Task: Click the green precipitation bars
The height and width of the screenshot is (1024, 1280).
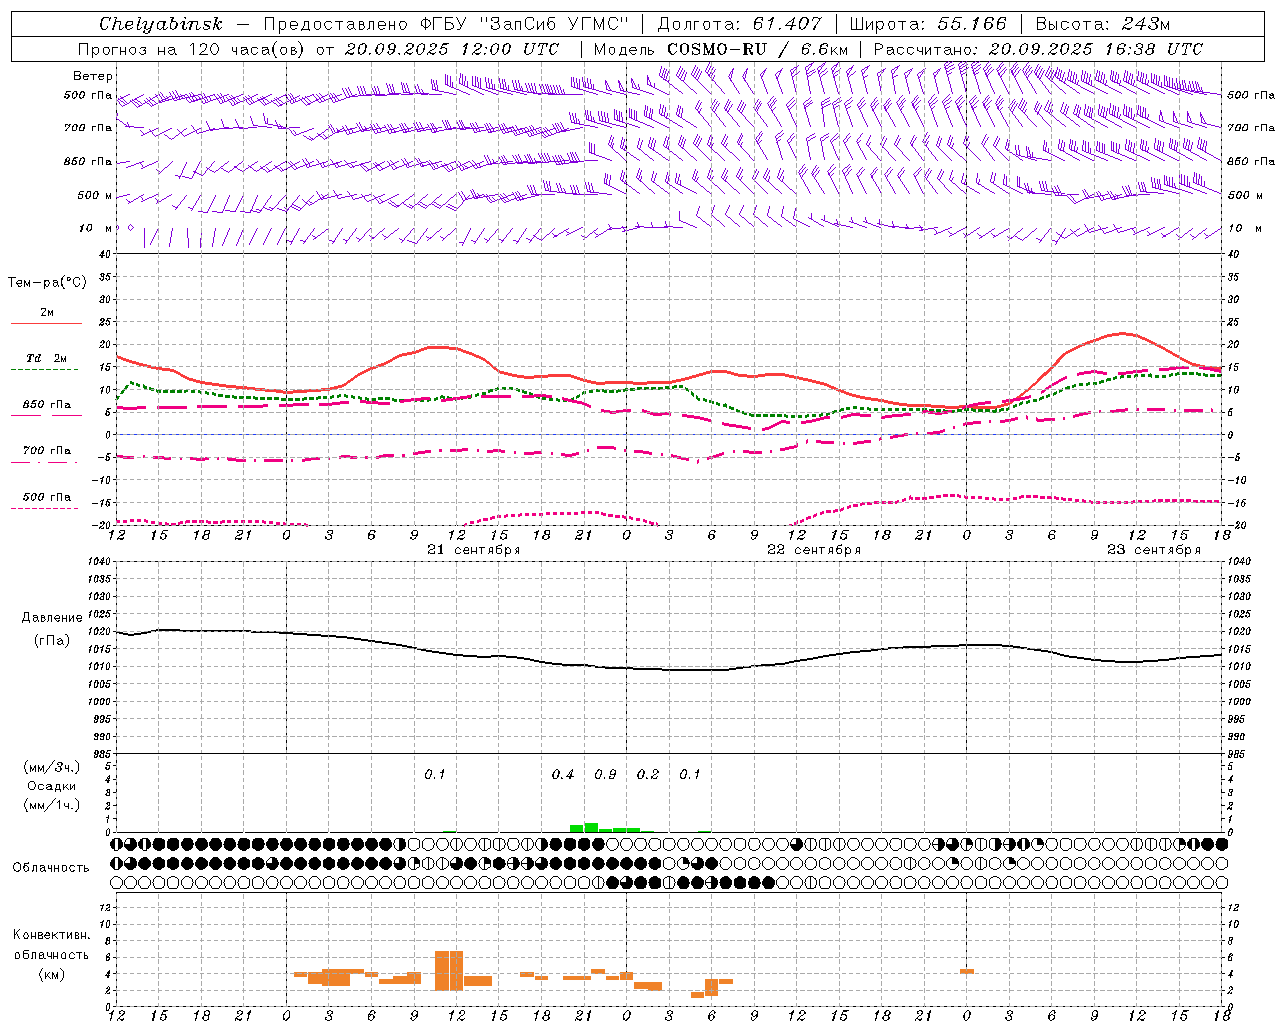Action: (x=604, y=828)
